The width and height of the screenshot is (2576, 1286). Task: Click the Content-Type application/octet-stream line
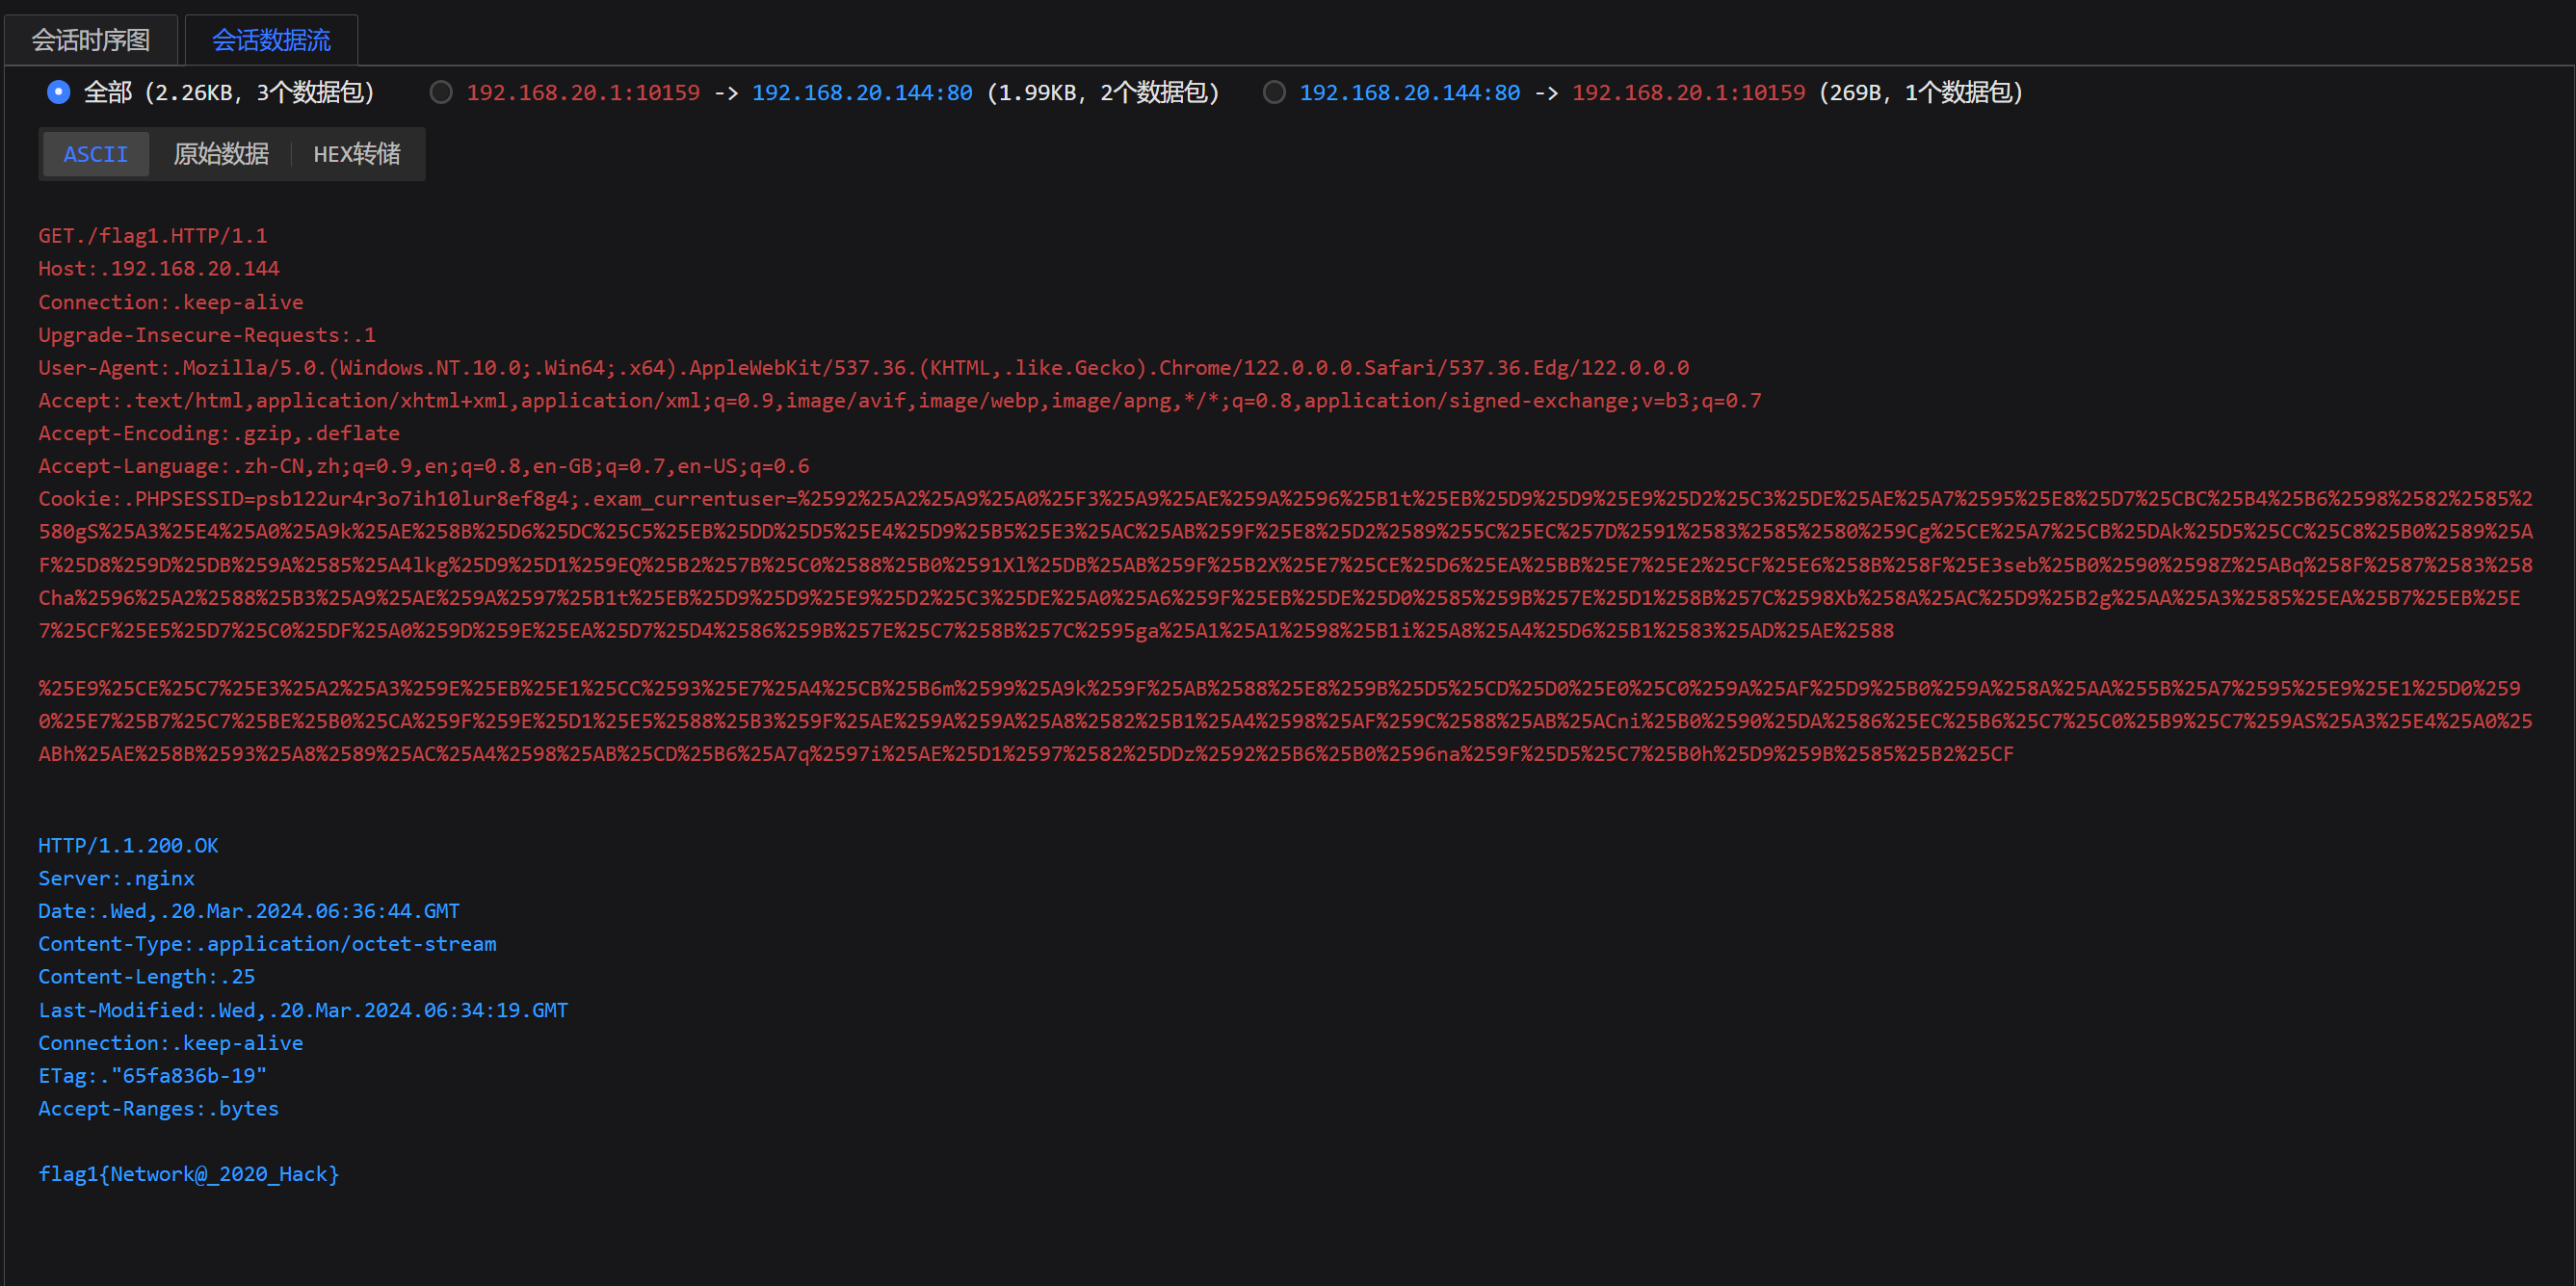click(x=267, y=944)
